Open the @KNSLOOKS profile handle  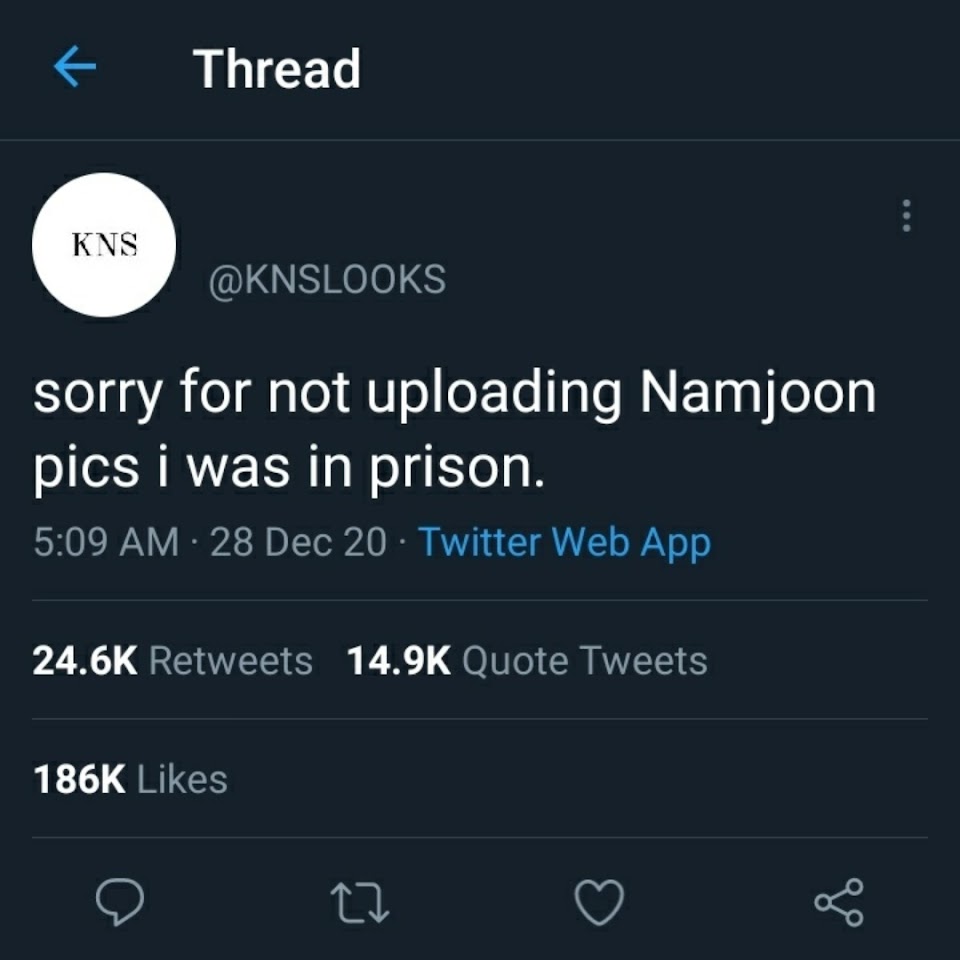[328, 280]
